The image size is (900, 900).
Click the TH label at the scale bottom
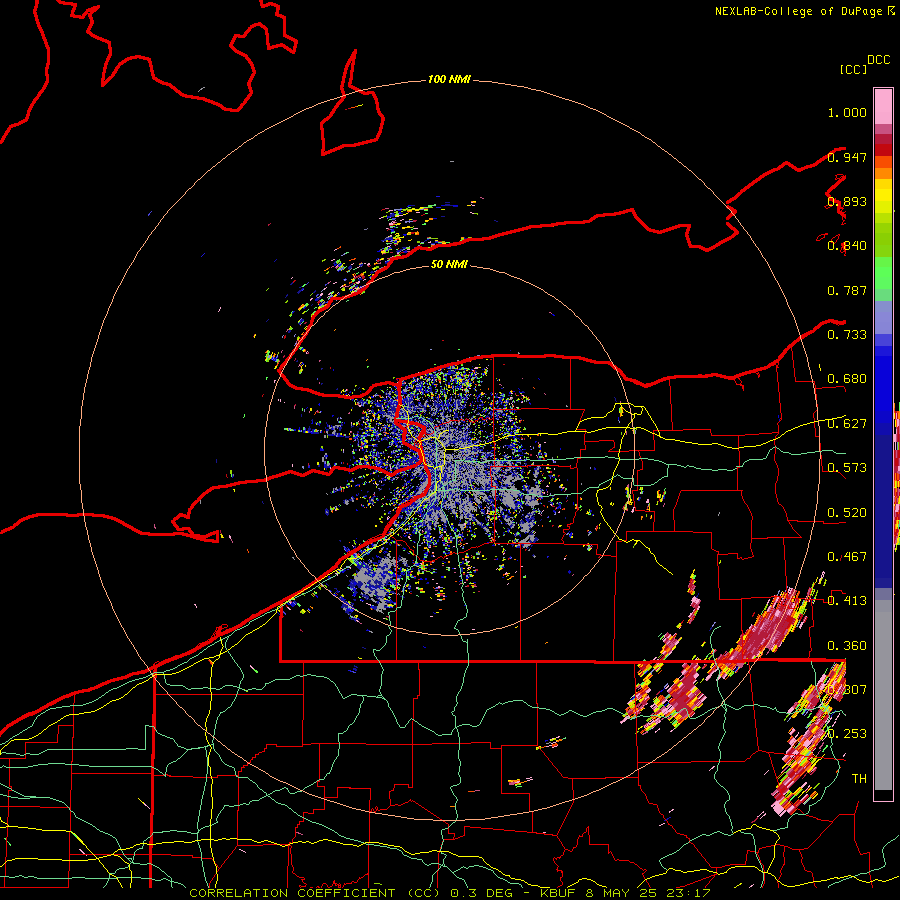point(859,779)
